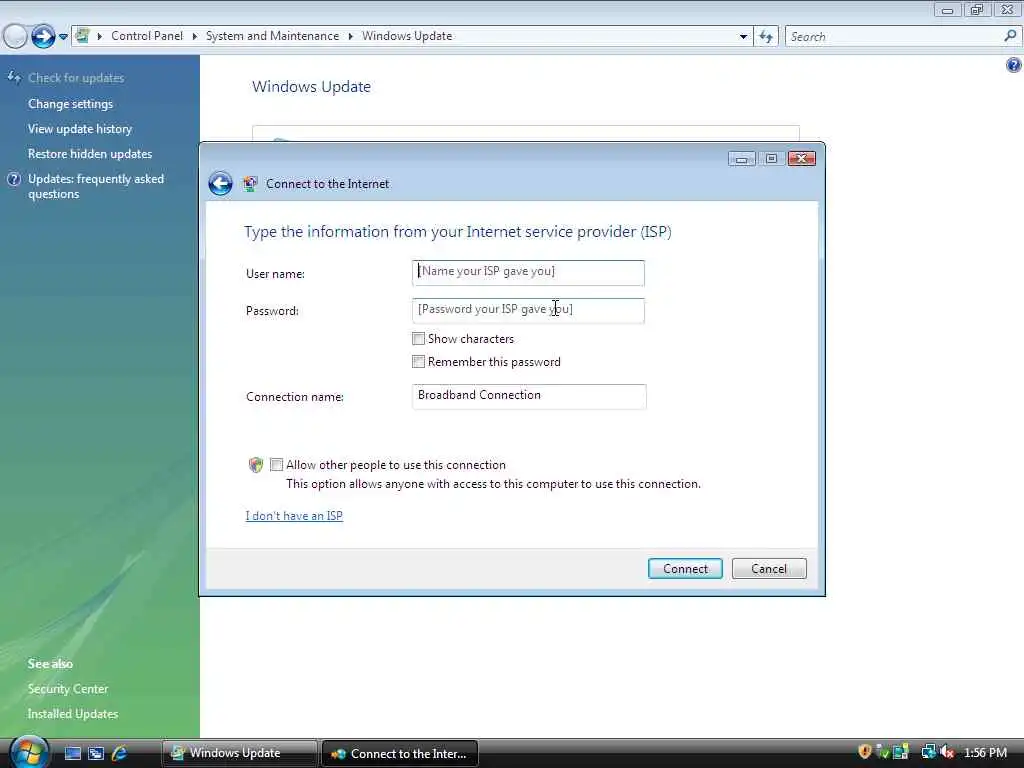Click the muted volume tray icon
The width and height of the screenshot is (1024, 768).
(947, 752)
